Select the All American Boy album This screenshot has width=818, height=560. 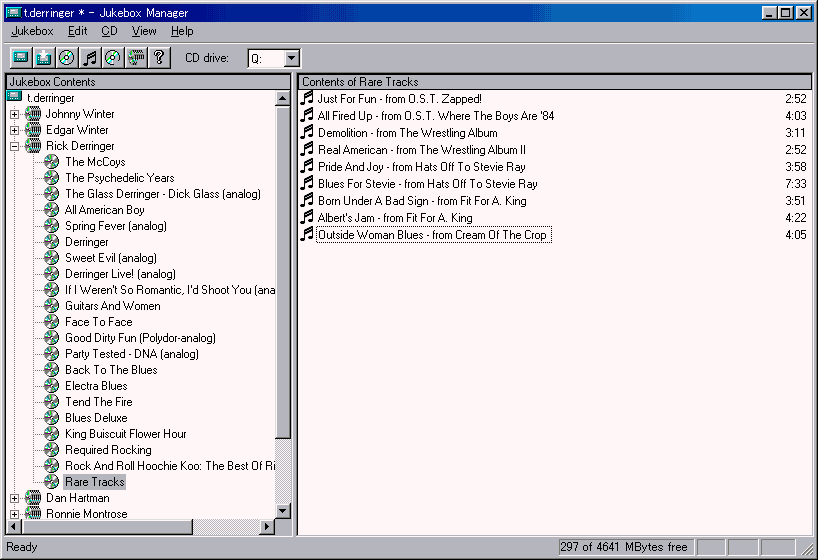(x=104, y=210)
